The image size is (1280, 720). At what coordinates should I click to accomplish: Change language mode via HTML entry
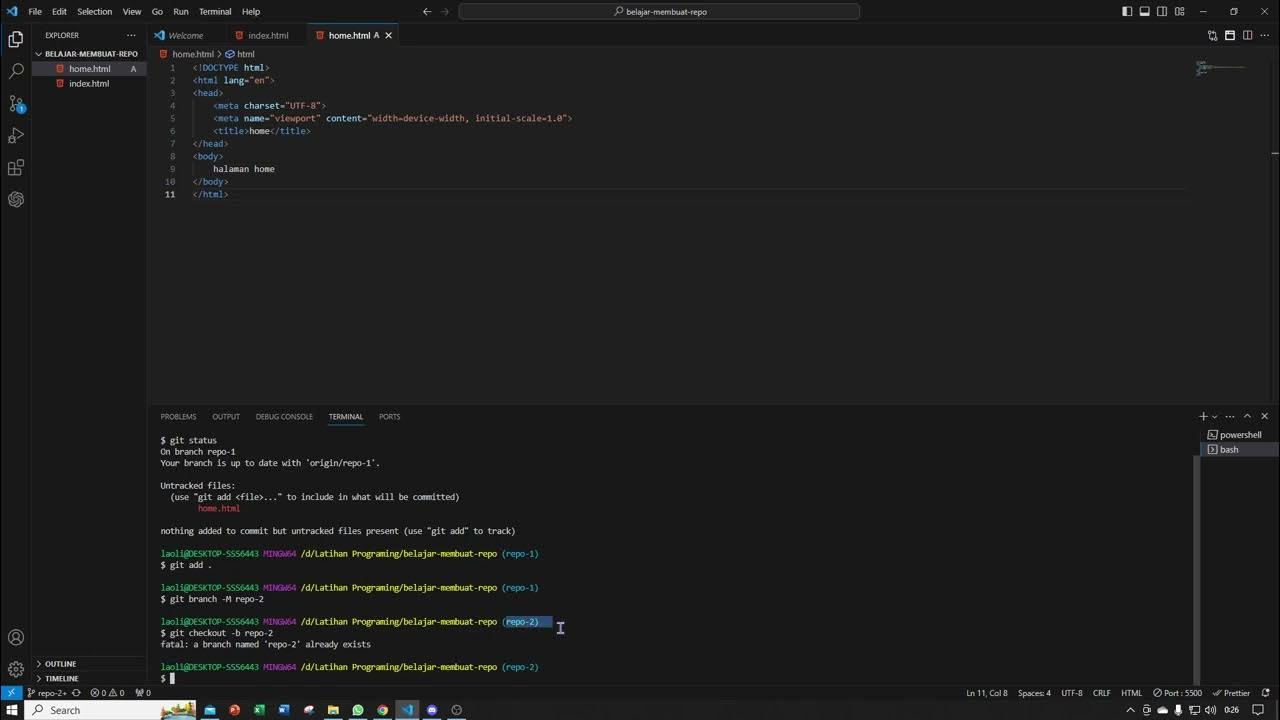point(1131,693)
